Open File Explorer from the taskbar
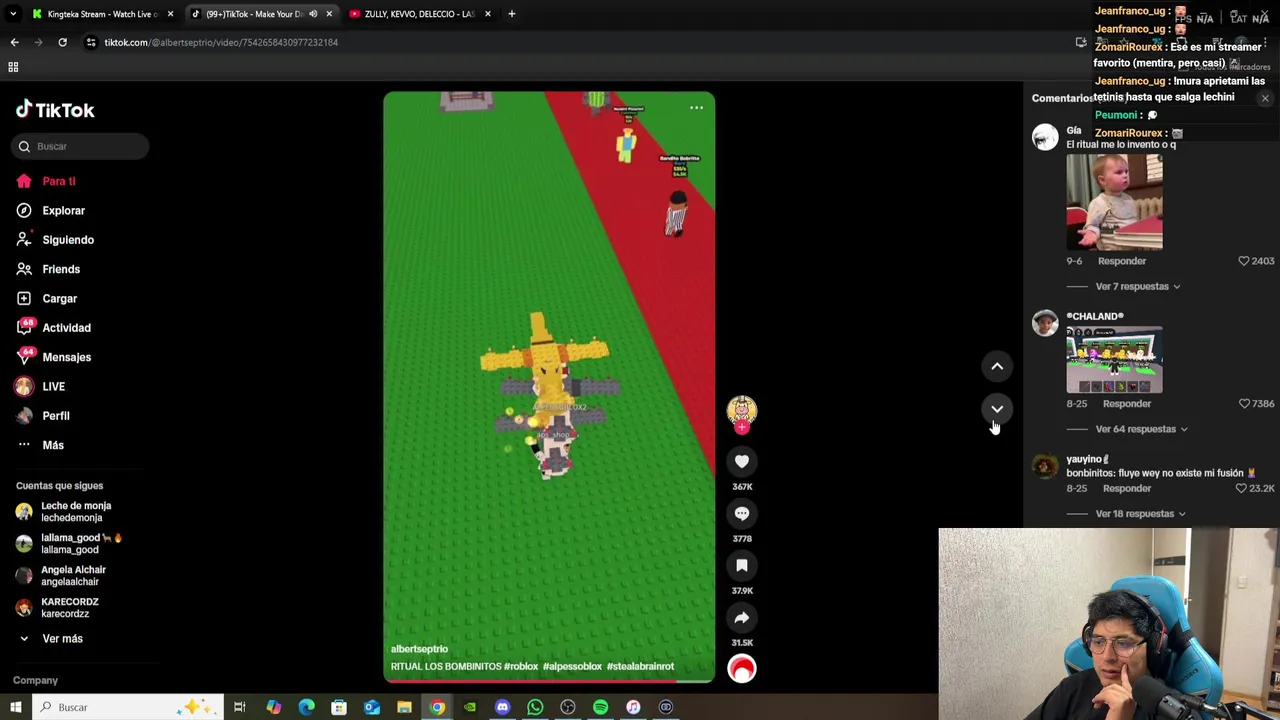 pyautogui.click(x=404, y=707)
